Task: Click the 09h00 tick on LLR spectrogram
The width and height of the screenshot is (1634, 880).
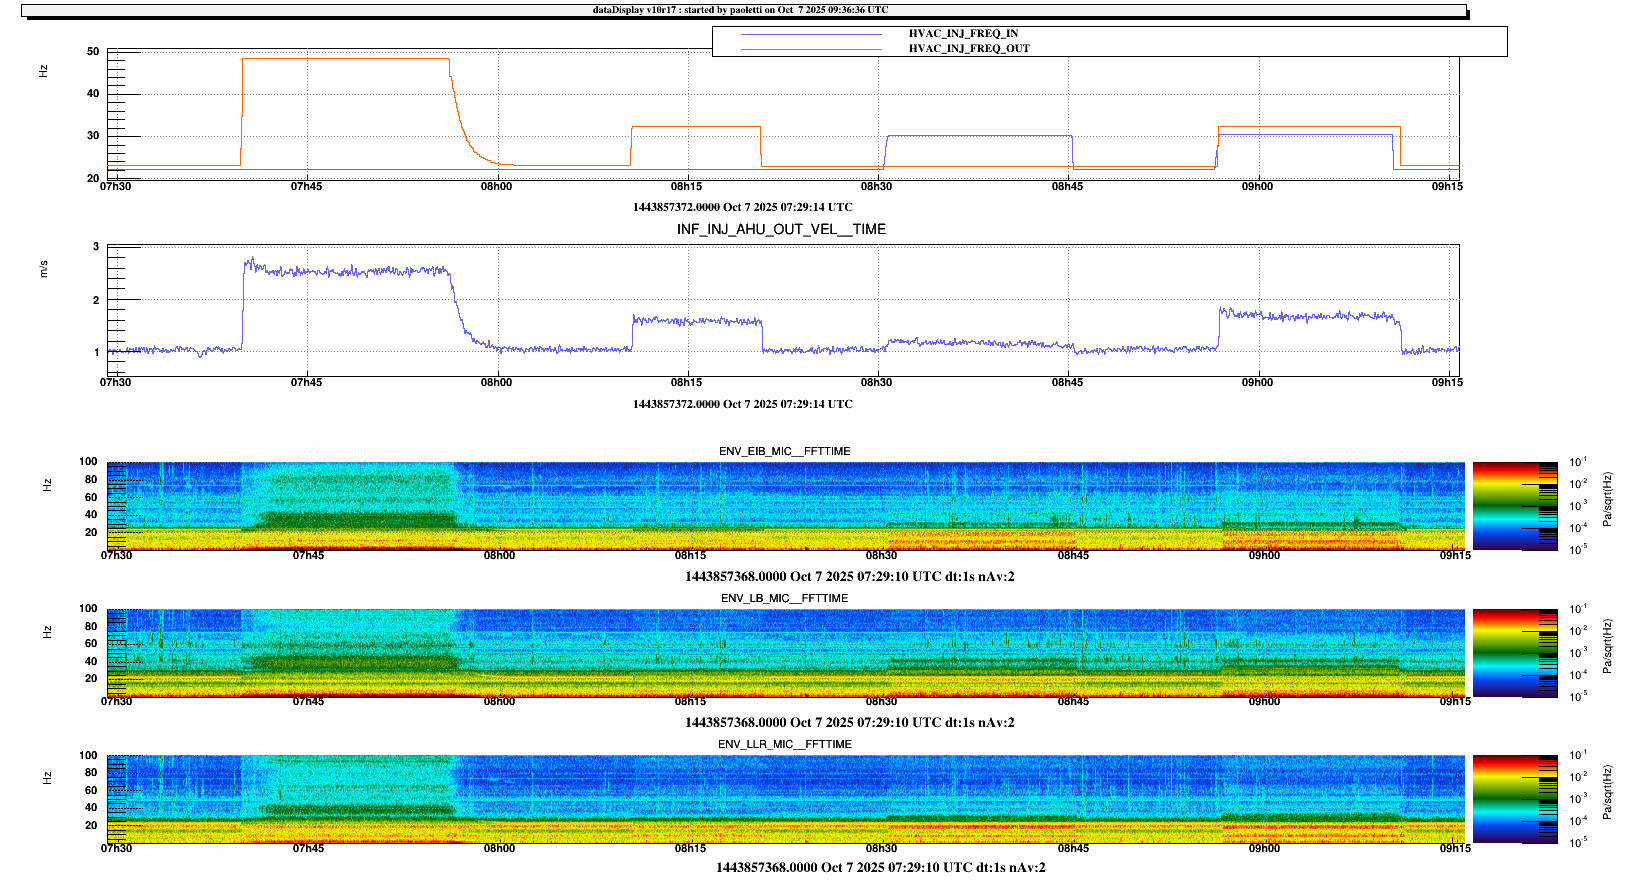Action: [x=1264, y=848]
